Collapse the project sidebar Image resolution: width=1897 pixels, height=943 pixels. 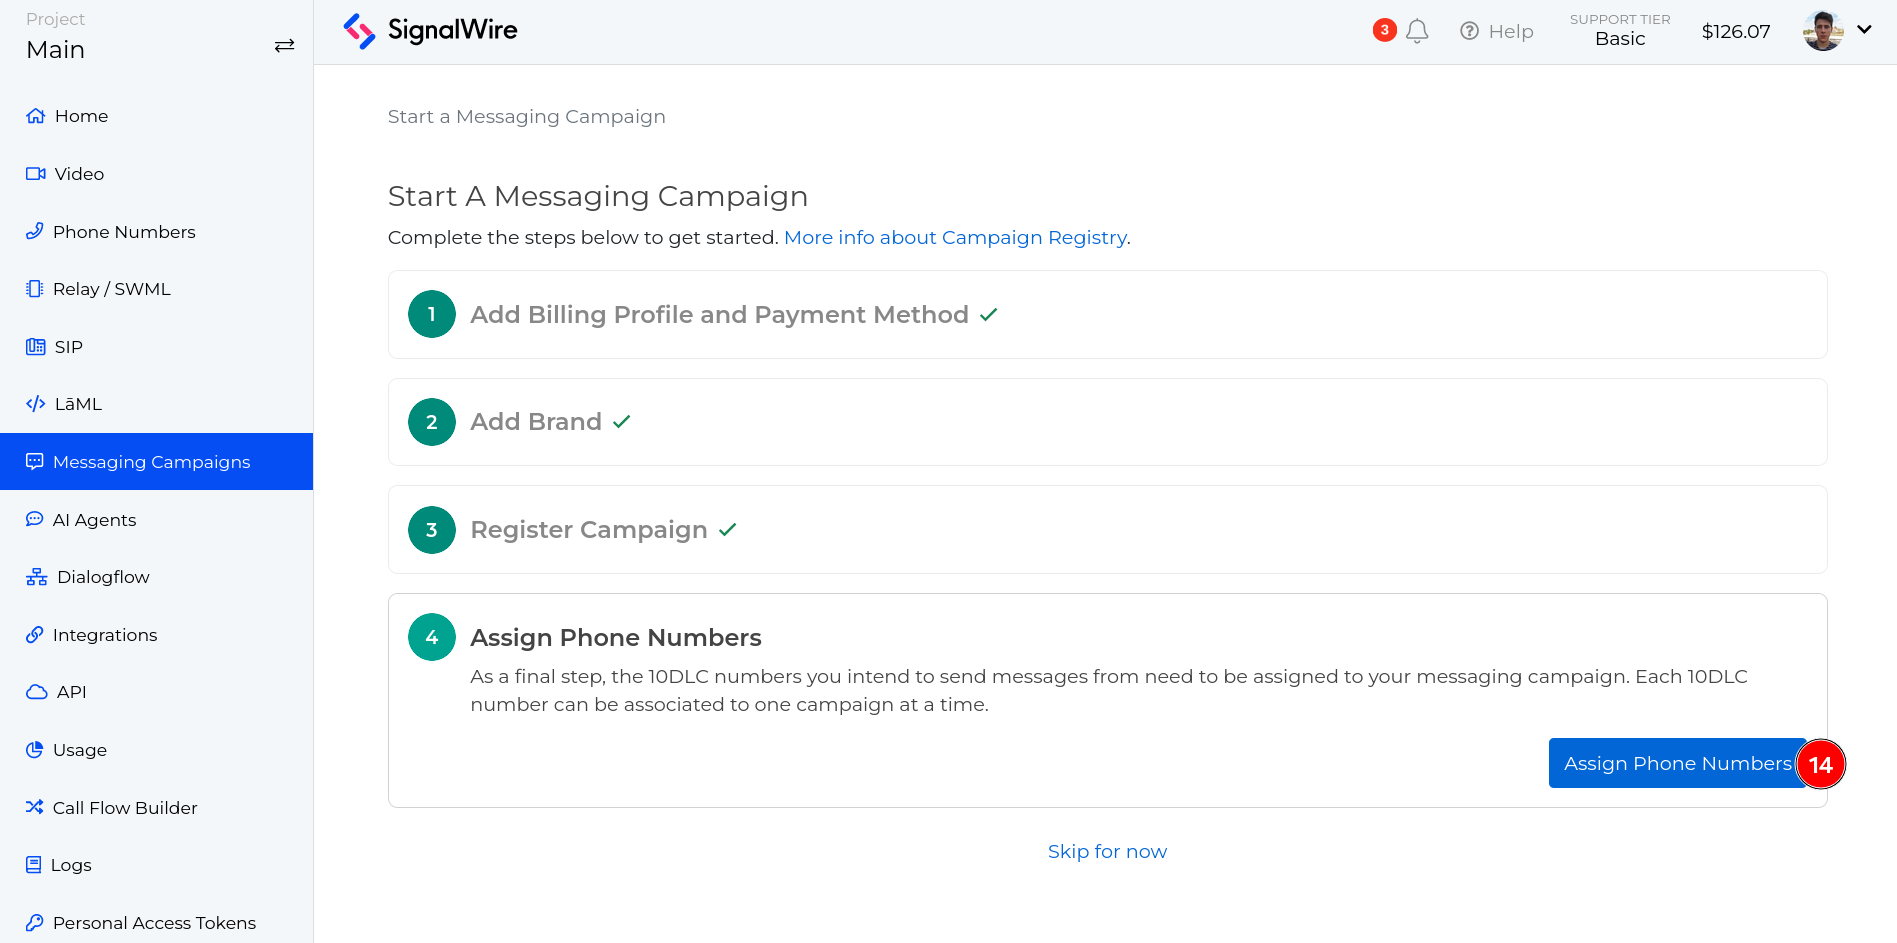[x=284, y=45]
